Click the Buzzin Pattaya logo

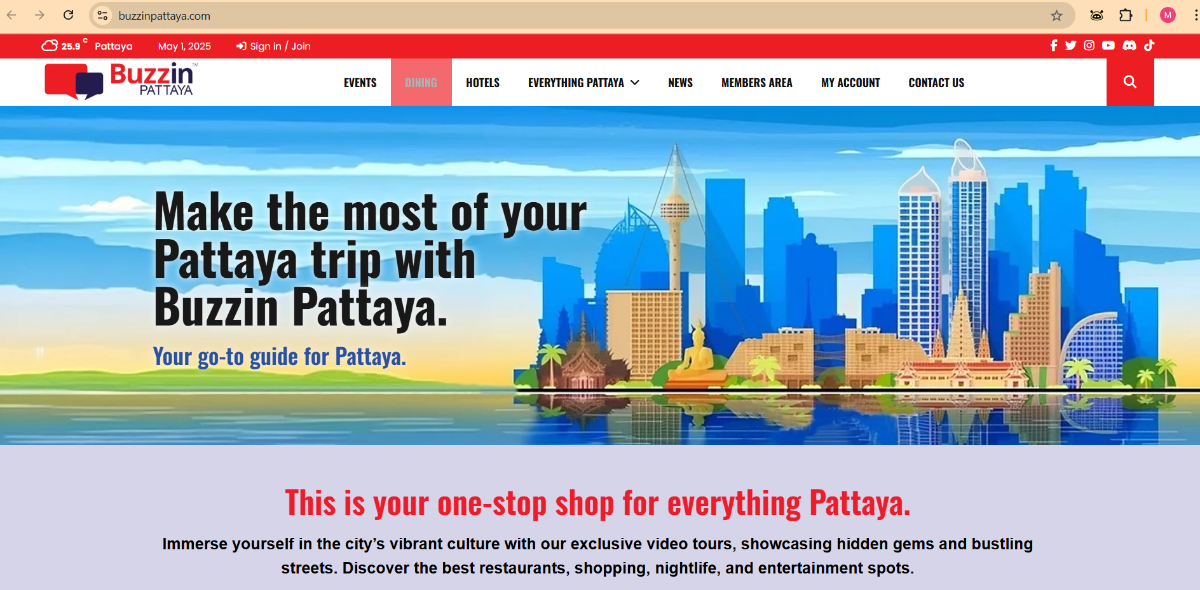click(120, 81)
